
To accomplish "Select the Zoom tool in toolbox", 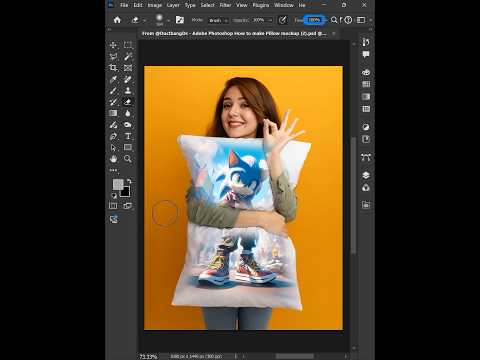I will coord(128,159).
